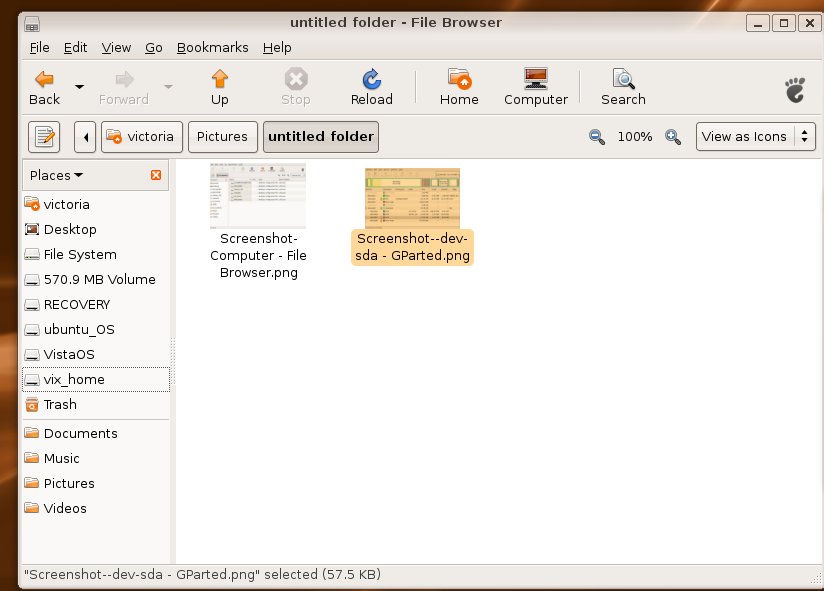
Task: Maximize the File Browser window
Action: click(x=784, y=24)
